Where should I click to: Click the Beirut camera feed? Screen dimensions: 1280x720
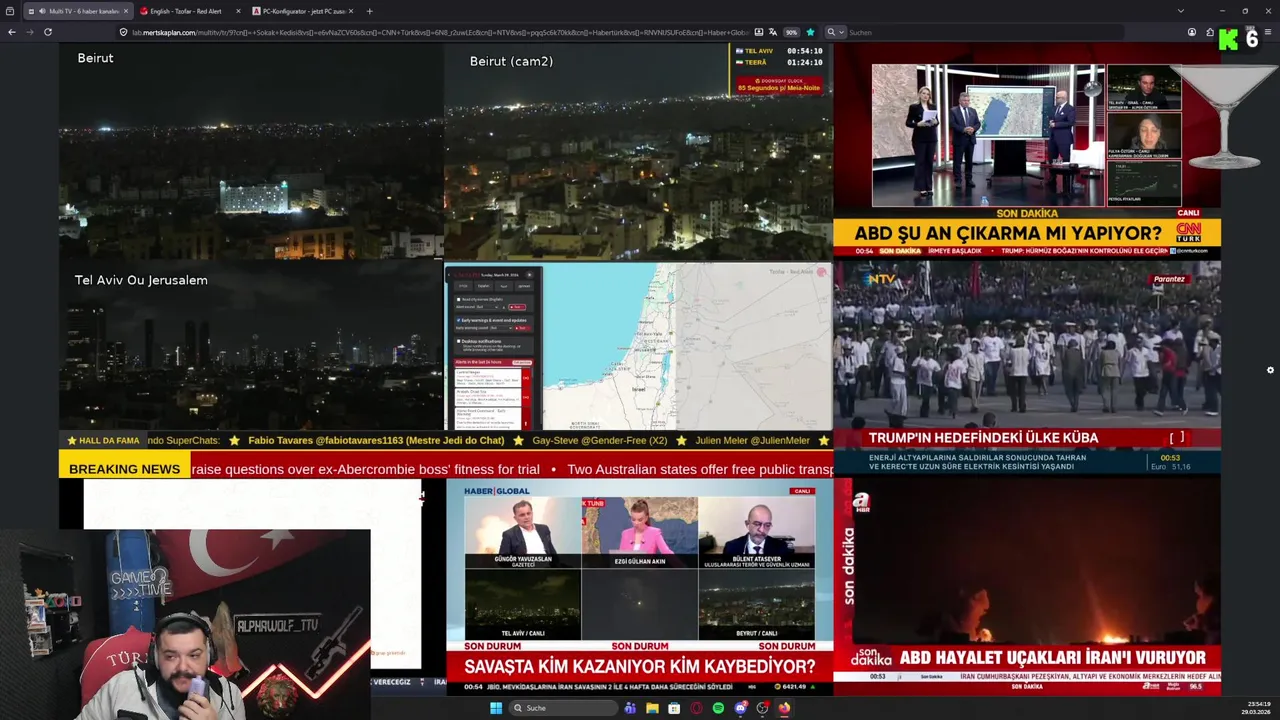pos(251,150)
